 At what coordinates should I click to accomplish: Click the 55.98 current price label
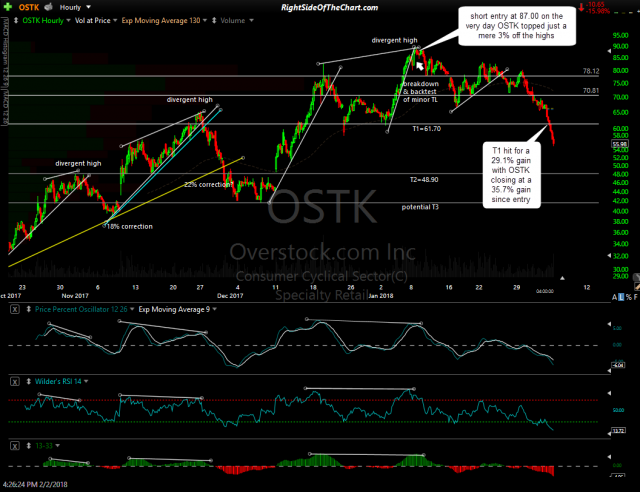click(x=620, y=144)
